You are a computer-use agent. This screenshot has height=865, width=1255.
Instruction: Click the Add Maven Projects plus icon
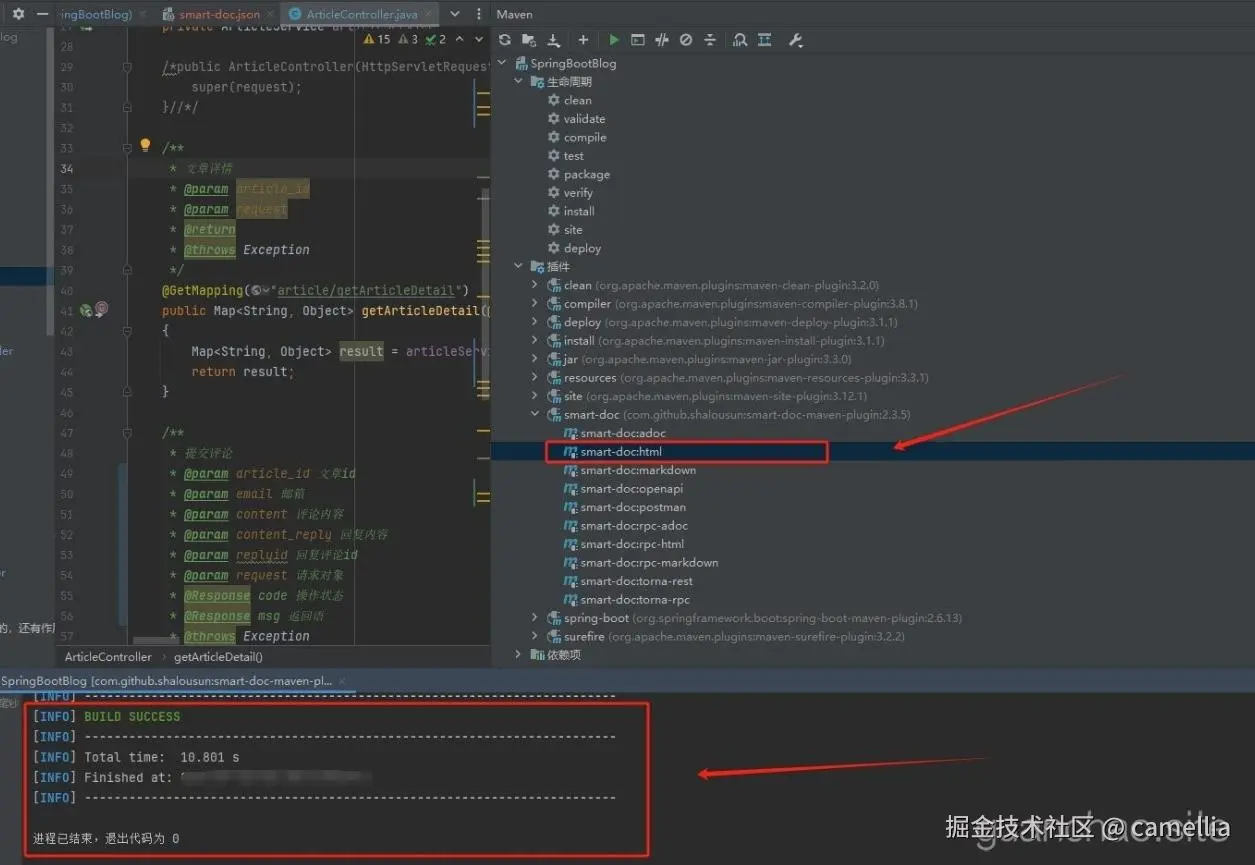pos(583,40)
